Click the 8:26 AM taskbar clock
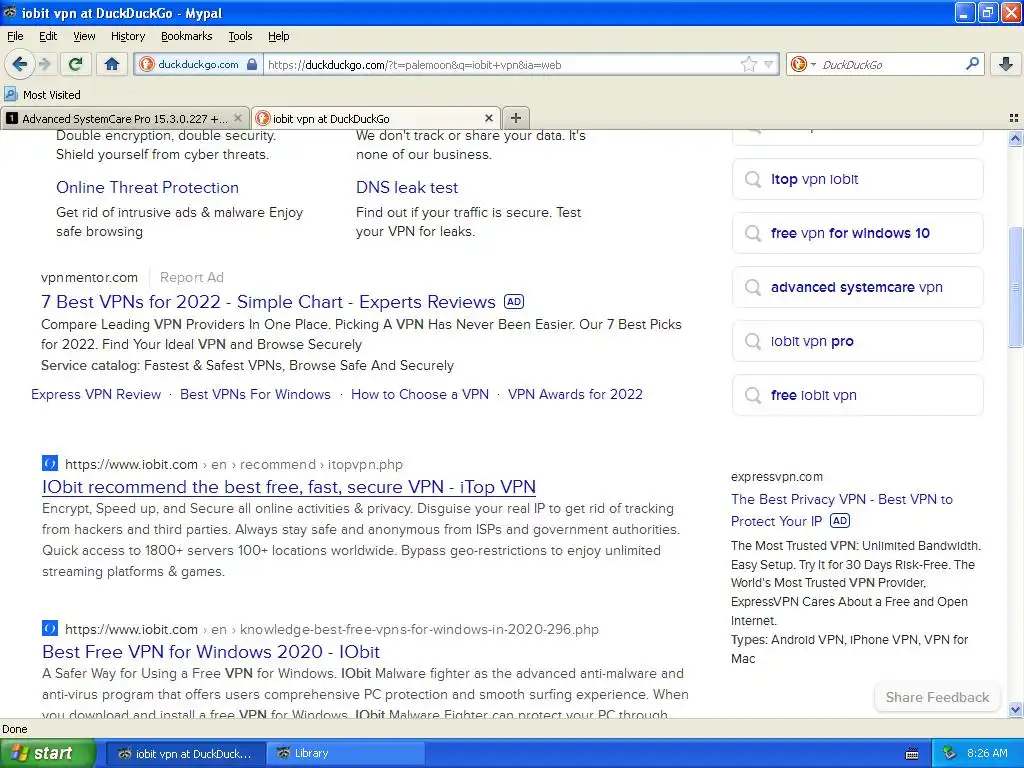This screenshot has width=1024, height=768. pos(987,753)
